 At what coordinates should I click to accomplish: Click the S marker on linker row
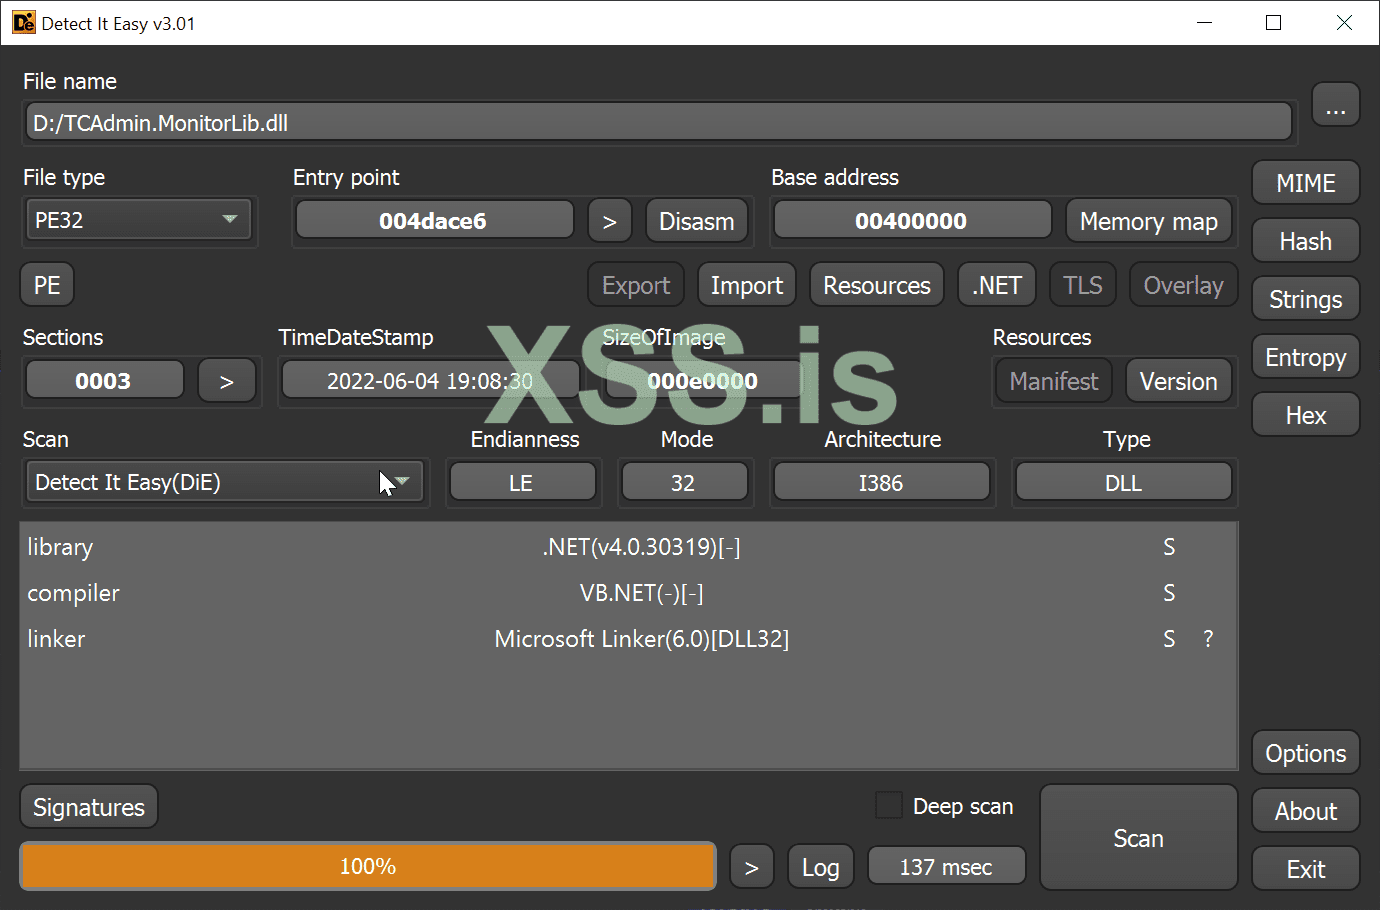1169,639
